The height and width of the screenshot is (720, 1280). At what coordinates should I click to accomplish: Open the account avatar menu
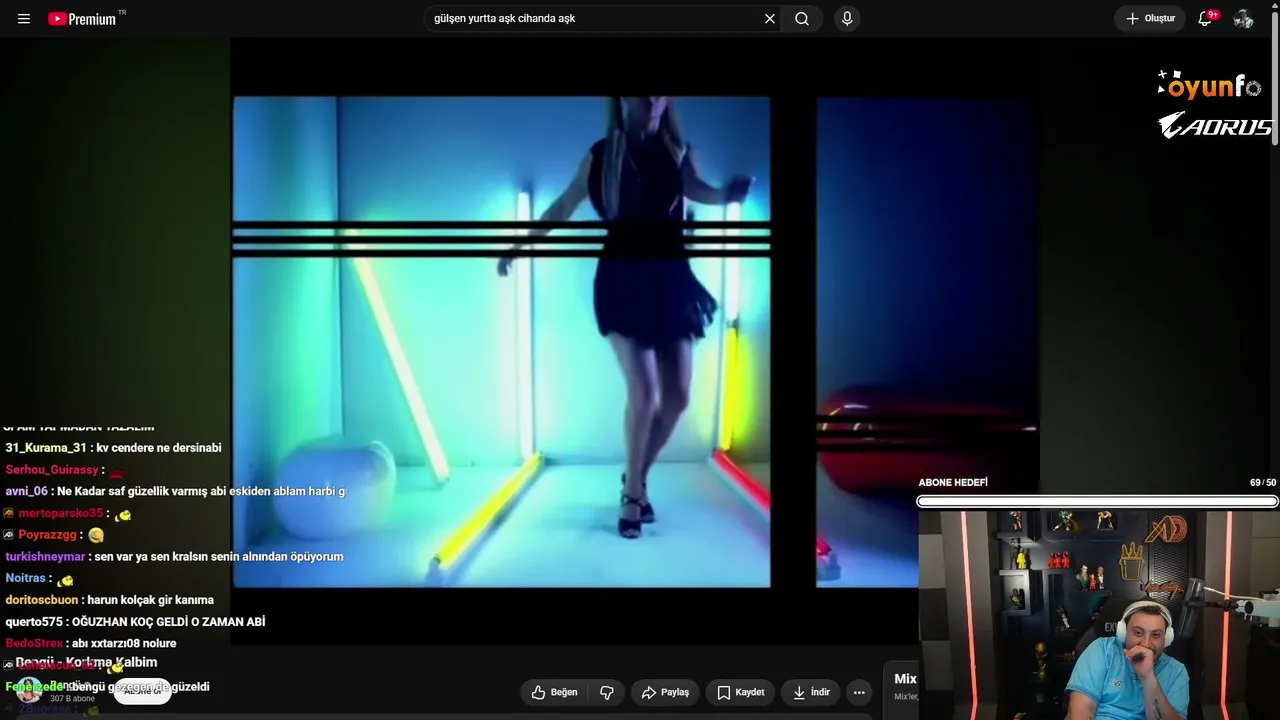click(x=1243, y=19)
